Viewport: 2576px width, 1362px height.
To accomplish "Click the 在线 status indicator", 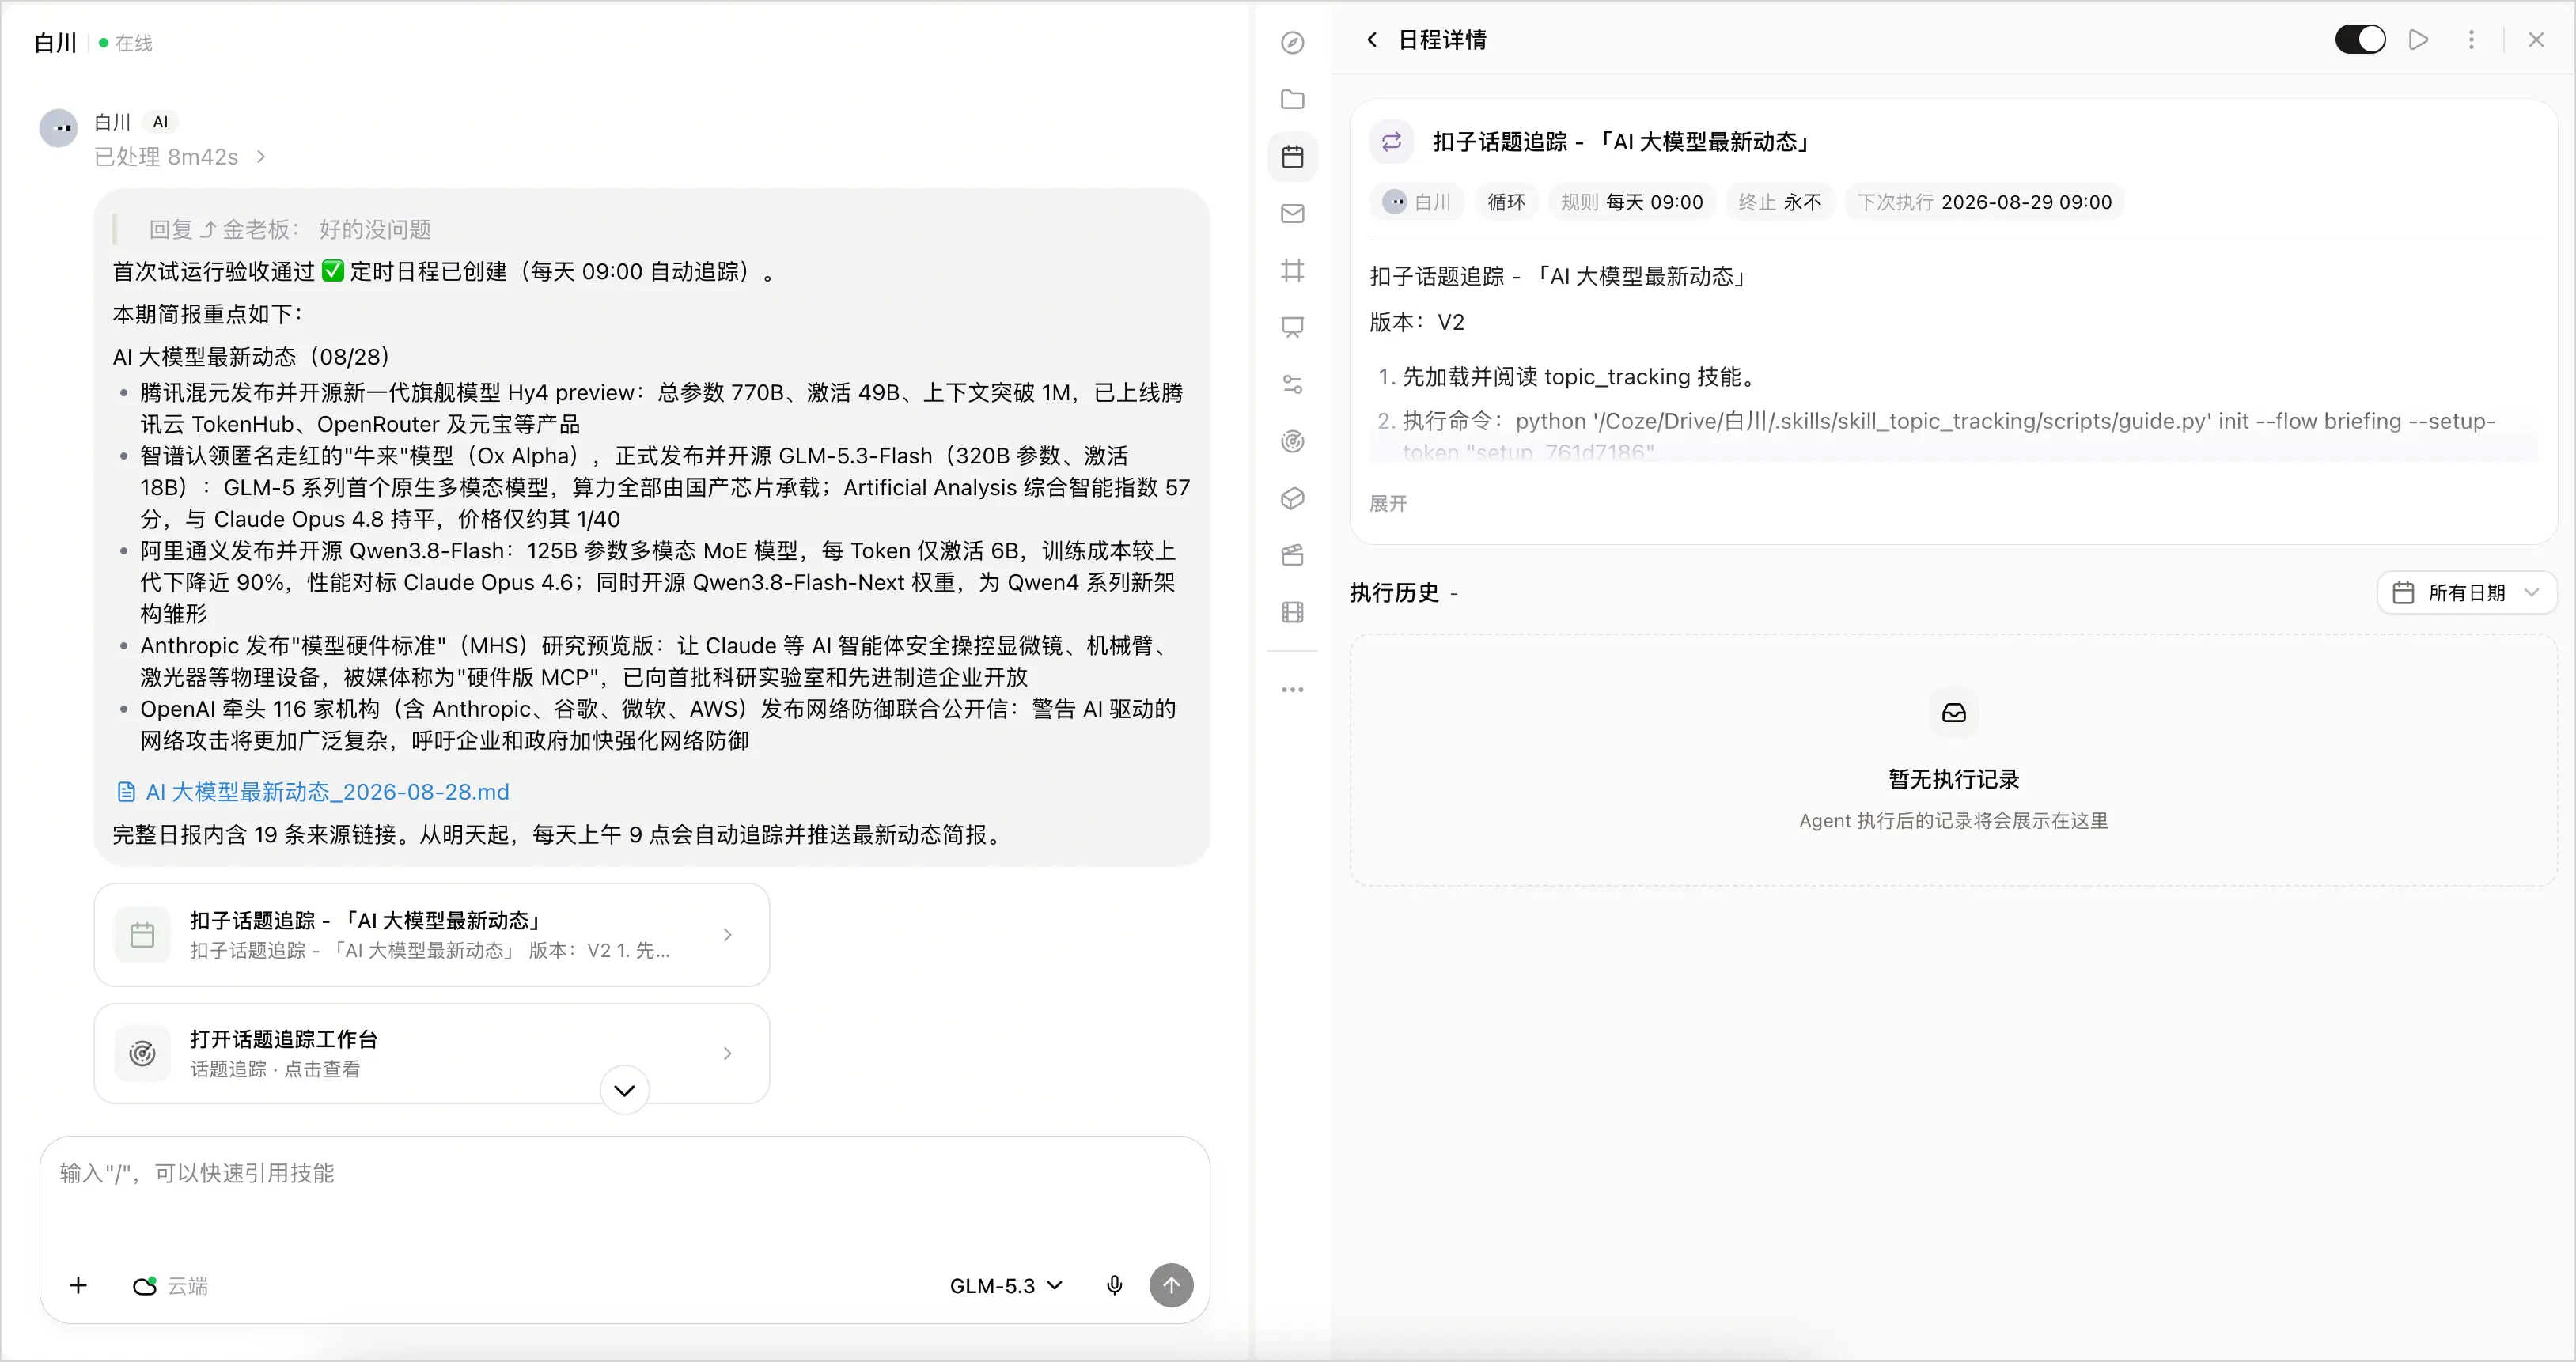I will (x=126, y=43).
